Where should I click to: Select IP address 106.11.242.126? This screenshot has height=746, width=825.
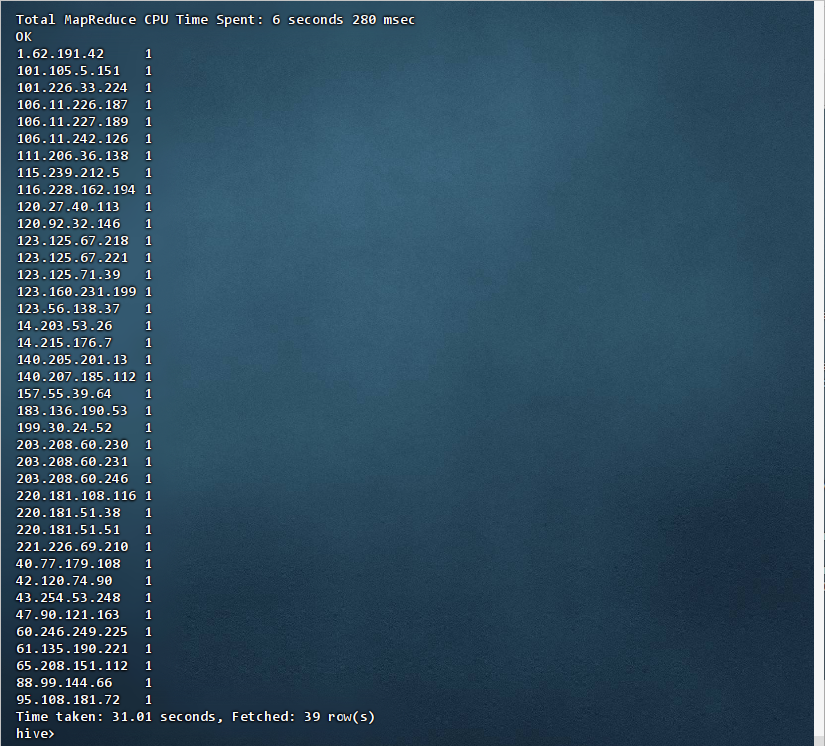[x=73, y=138]
